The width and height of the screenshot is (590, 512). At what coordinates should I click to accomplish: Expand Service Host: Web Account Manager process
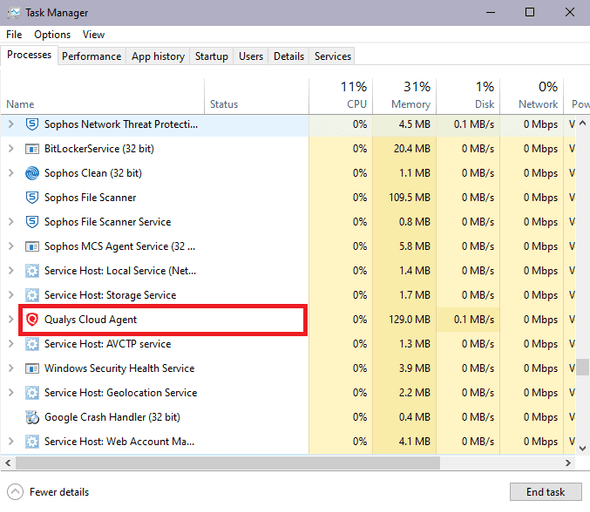(11, 442)
